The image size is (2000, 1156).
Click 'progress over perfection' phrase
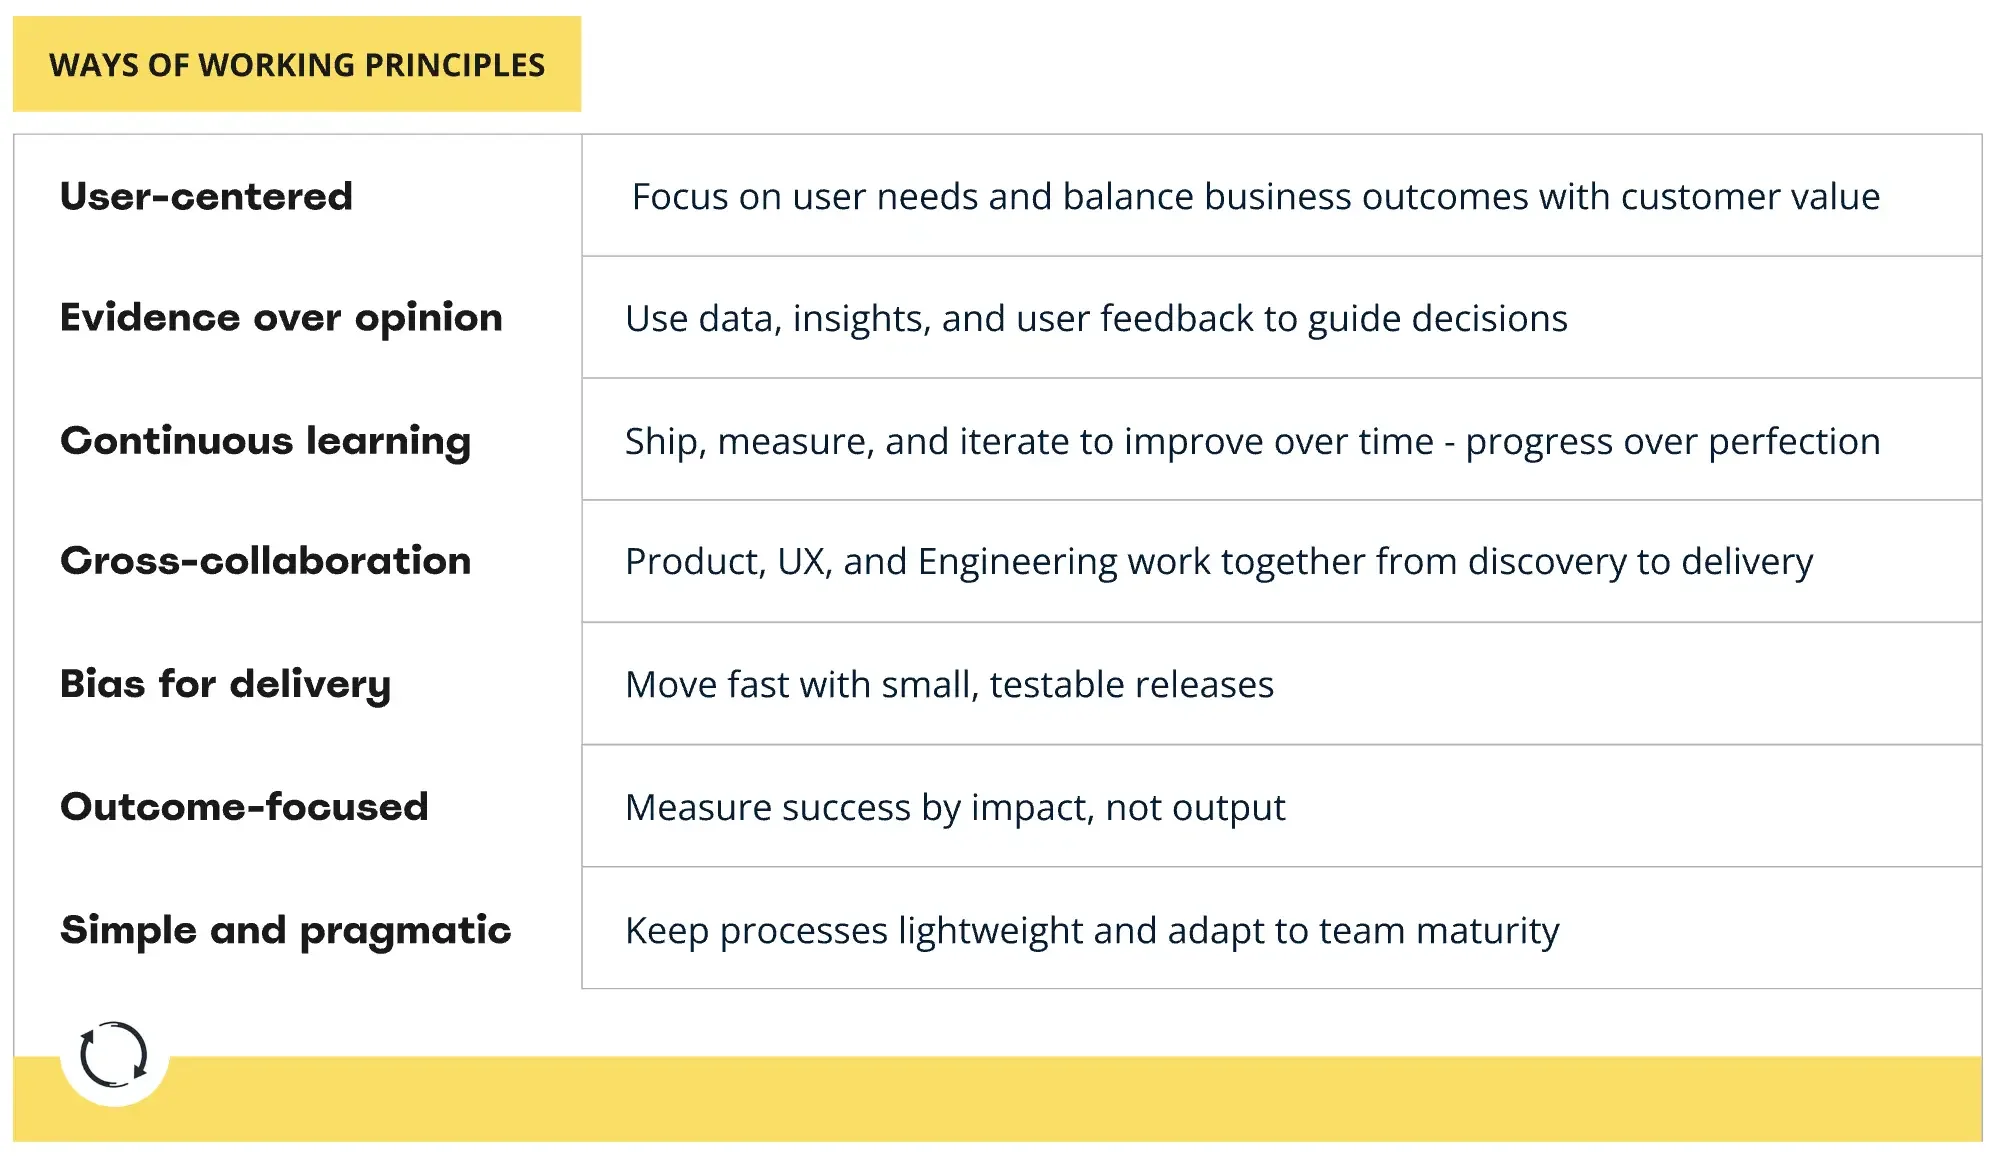[x=1673, y=442]
